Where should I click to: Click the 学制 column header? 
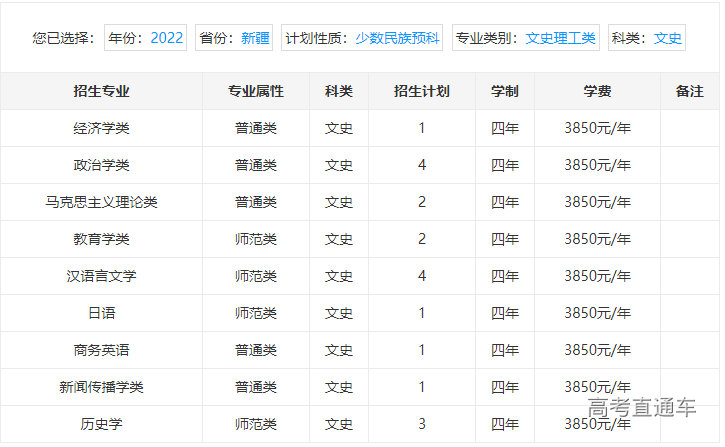point(505,91)
